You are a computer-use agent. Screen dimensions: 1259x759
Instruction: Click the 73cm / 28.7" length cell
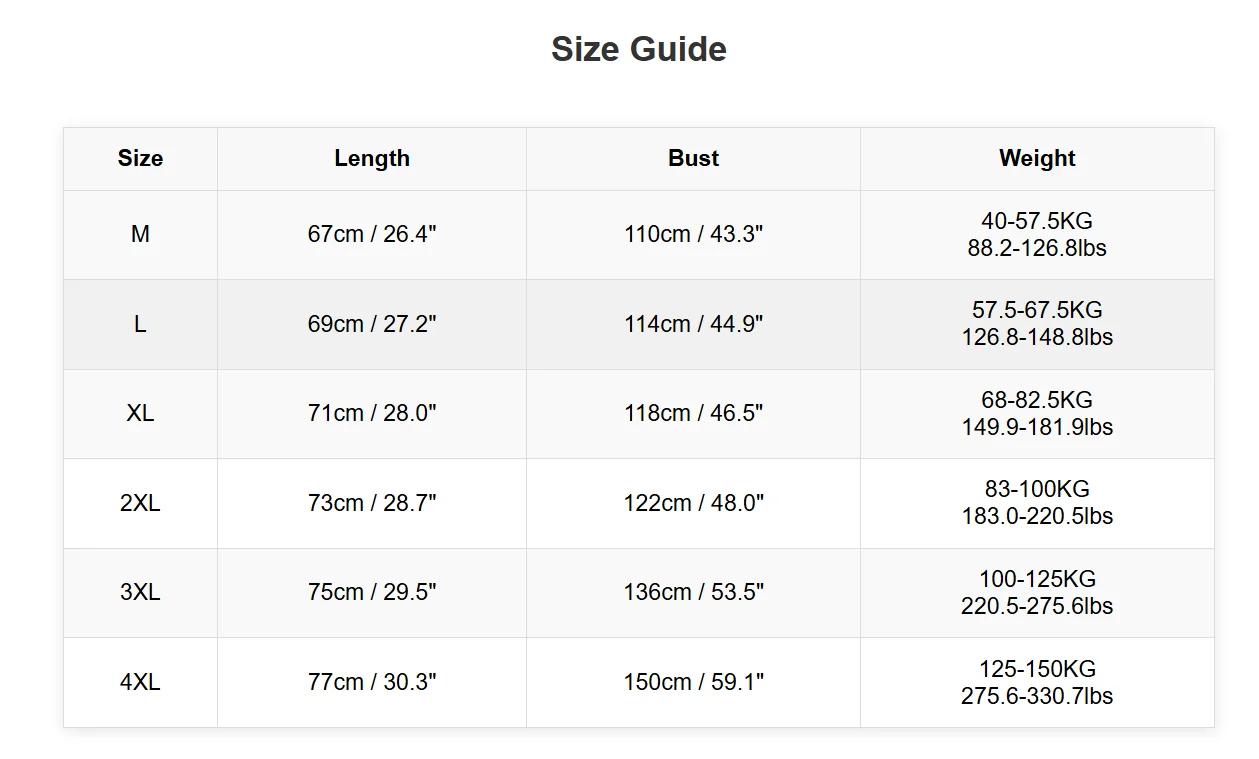[372, 503]
